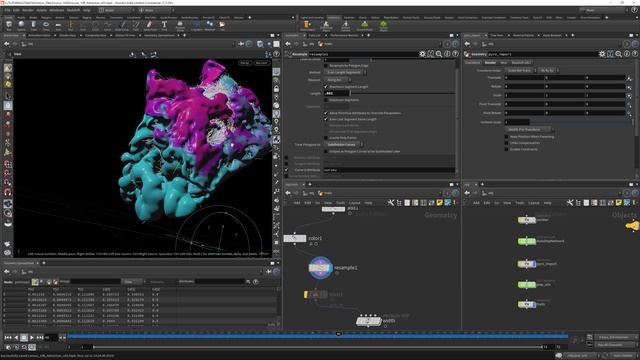Enable Keep Position When Parenting checkbox
640x360 pixels.
pyautogui.click(x=507, y=136)
